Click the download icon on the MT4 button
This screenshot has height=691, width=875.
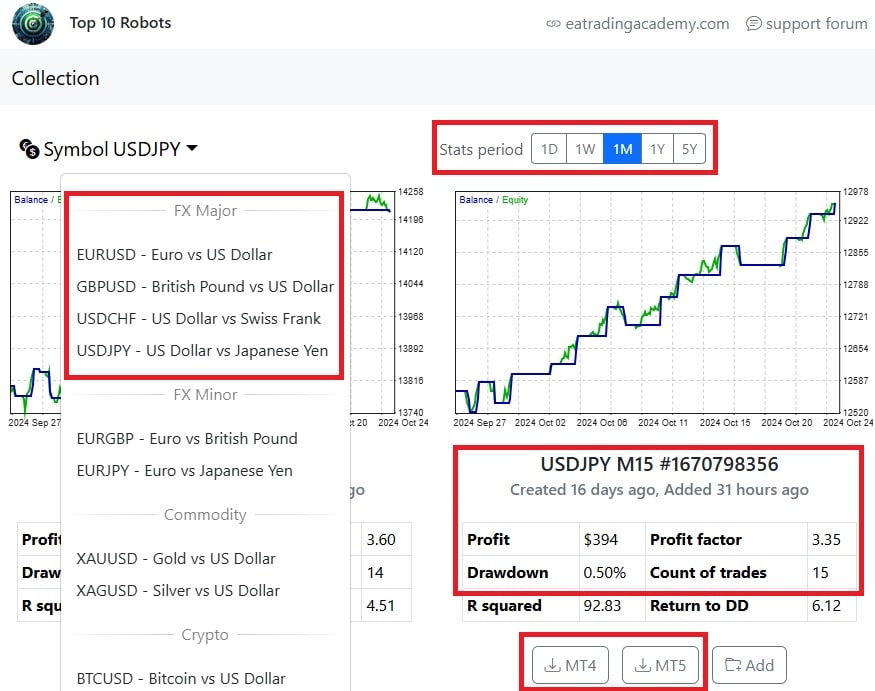coord(554,665)
